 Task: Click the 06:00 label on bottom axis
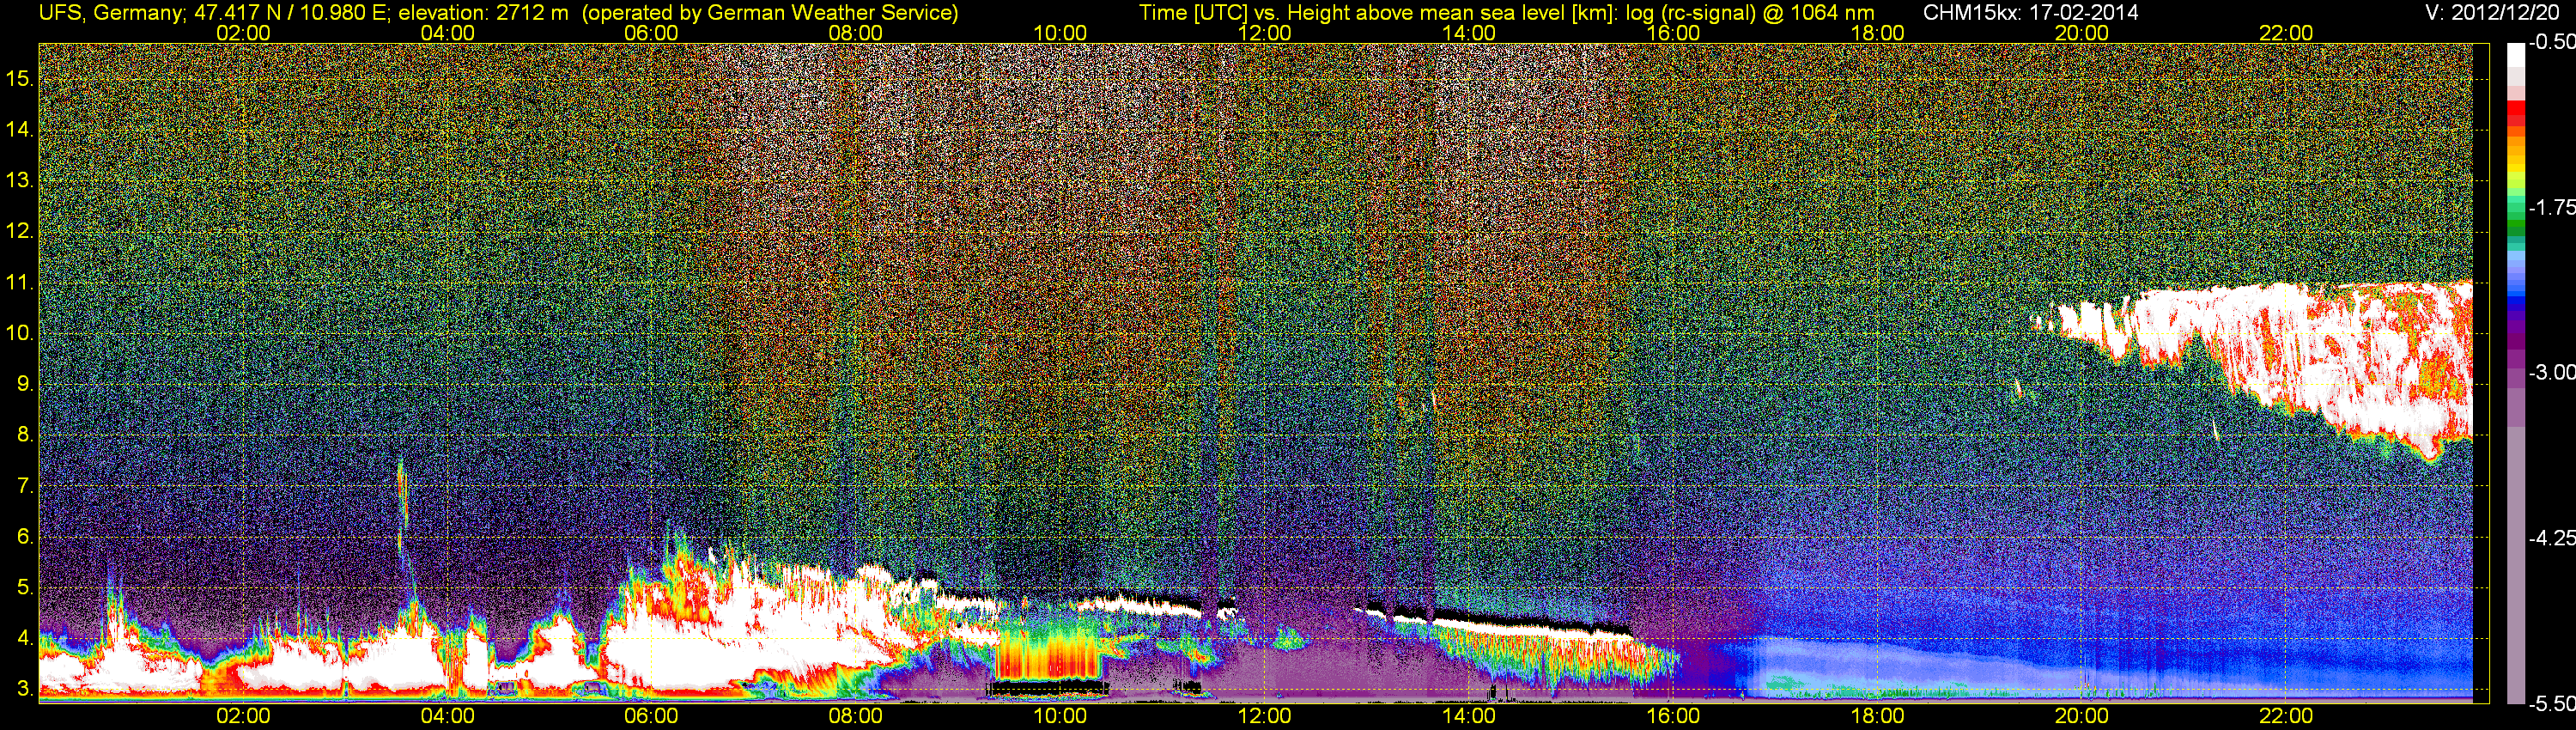pos(651,716)
